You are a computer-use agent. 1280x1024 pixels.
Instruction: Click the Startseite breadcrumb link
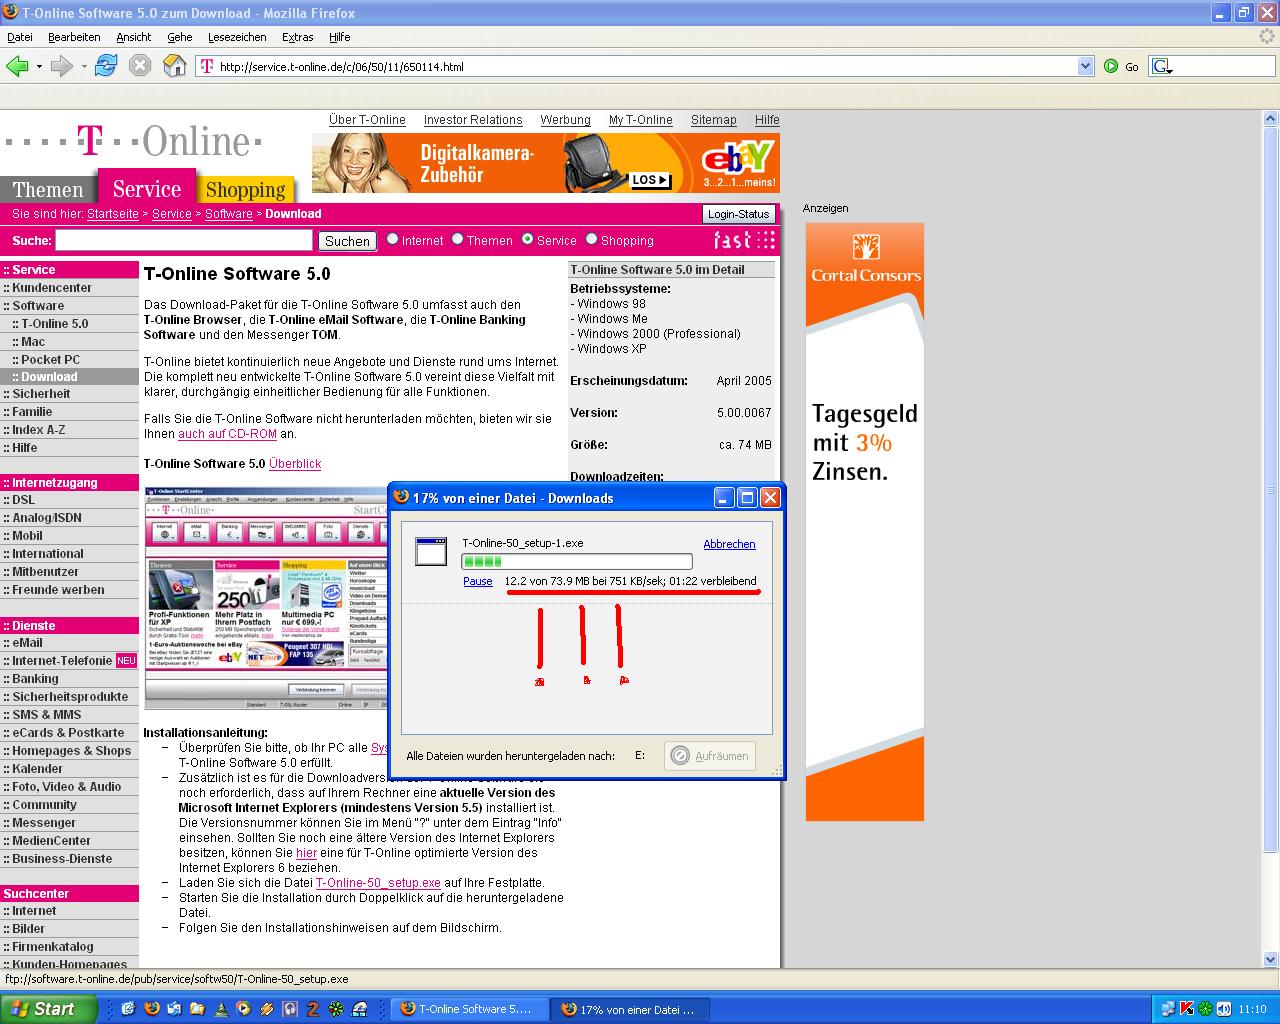coord(113,214)
